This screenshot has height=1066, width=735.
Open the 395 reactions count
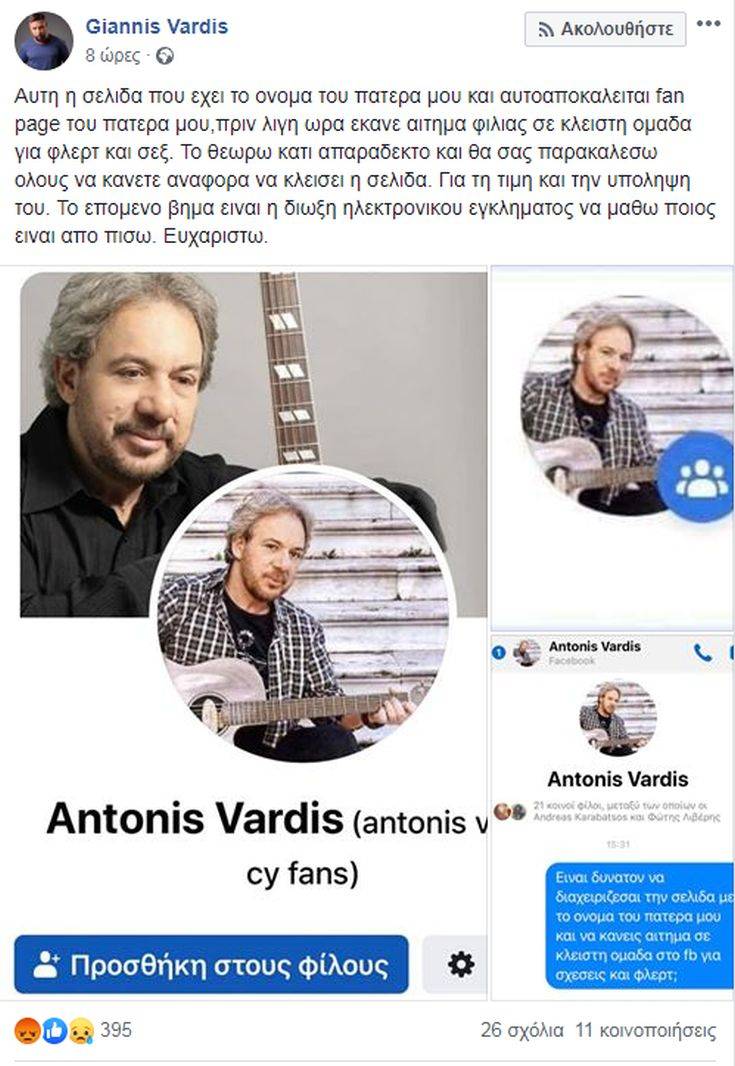coord(116,1030)
